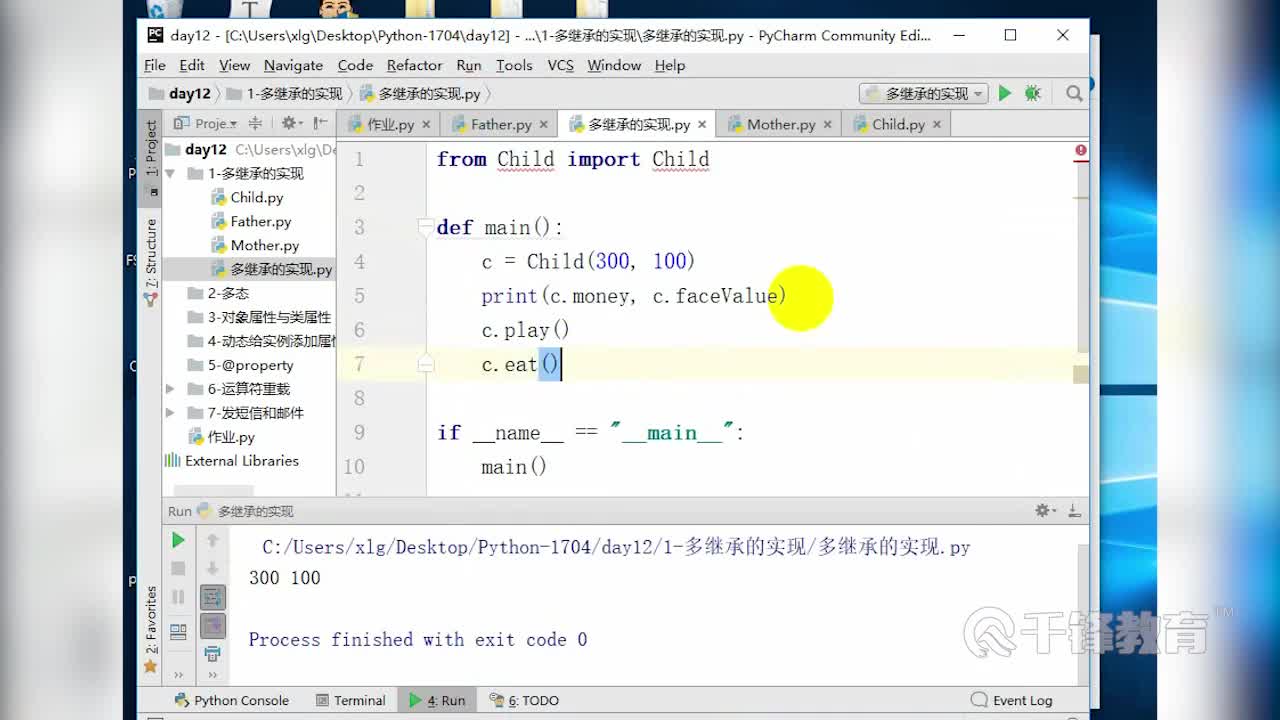The height and width of the screenshot is (720, 1280).
Task: Open the Refactor menu
Action: 414,65
